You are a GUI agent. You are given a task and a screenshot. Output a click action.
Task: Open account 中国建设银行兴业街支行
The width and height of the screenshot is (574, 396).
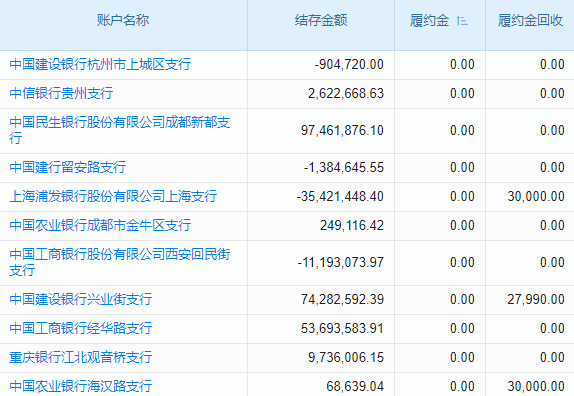[81, 299]
